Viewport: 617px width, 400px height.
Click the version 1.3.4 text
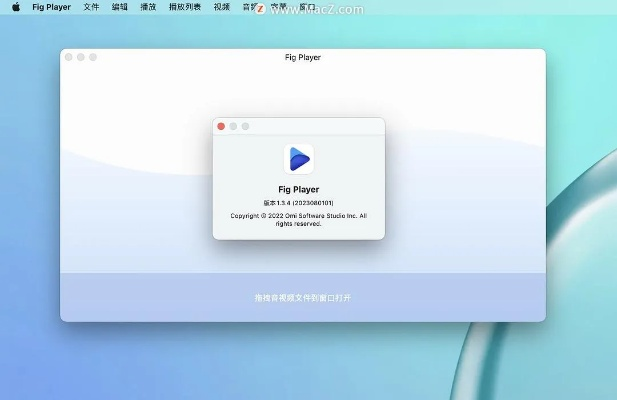(298, 203)
